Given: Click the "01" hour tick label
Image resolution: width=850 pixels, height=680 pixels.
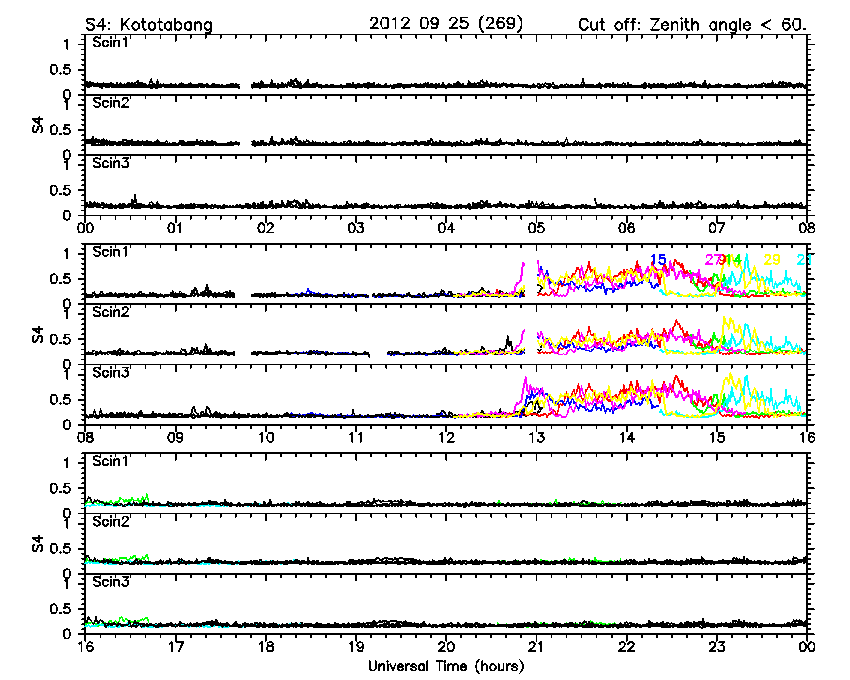Looking at the screenshot, I should pyautogui.click(x=175, y=228).
